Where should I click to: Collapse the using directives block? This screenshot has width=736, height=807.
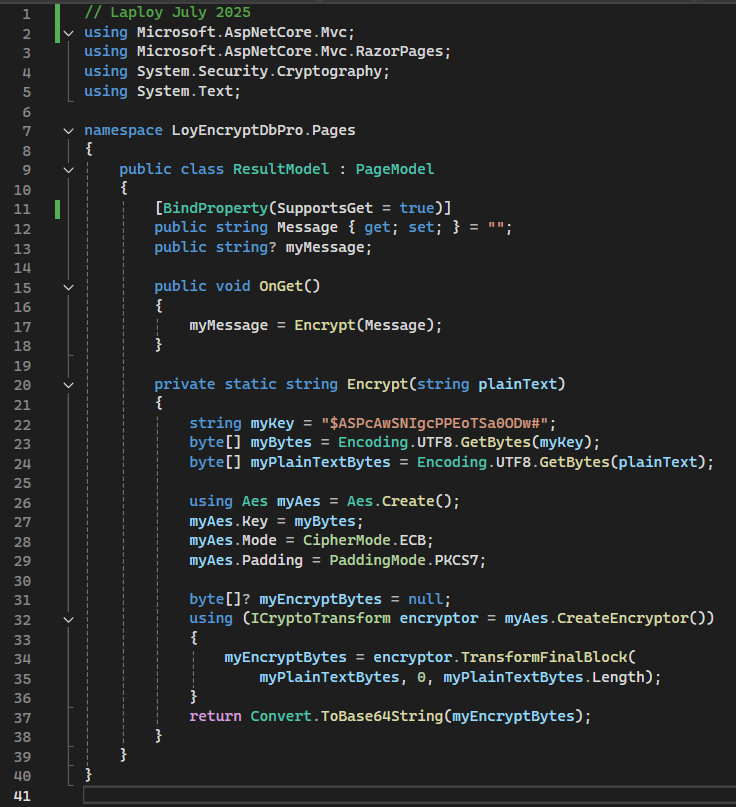point(68,32)
